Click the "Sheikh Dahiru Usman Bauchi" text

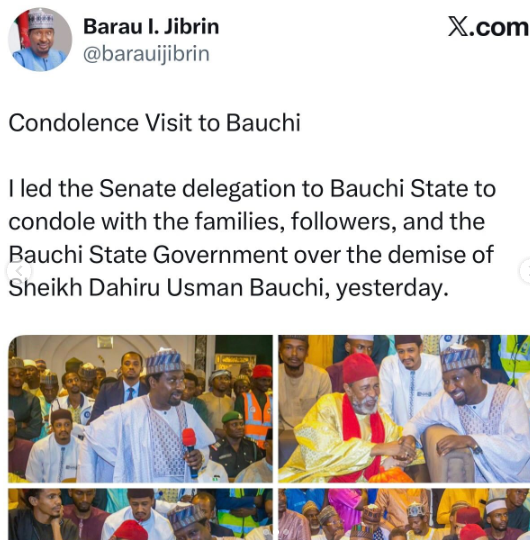click(165, 287)
